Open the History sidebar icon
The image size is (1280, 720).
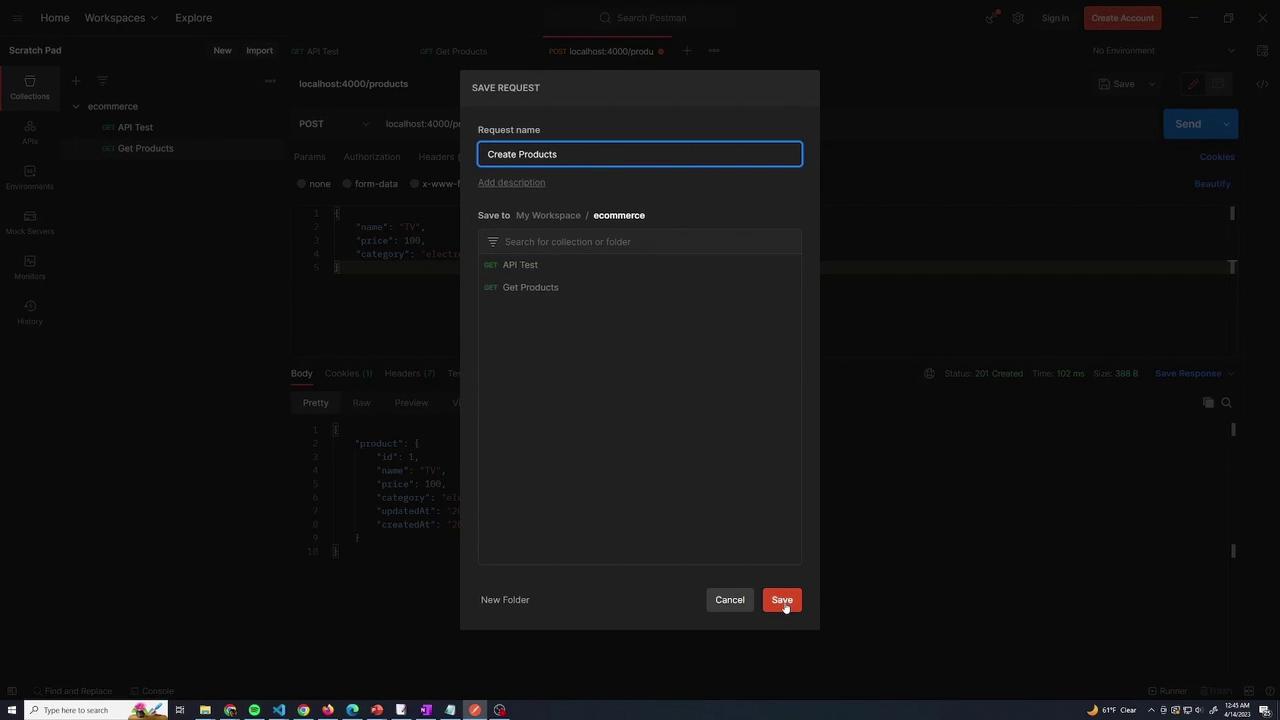[x=29, y=312]
